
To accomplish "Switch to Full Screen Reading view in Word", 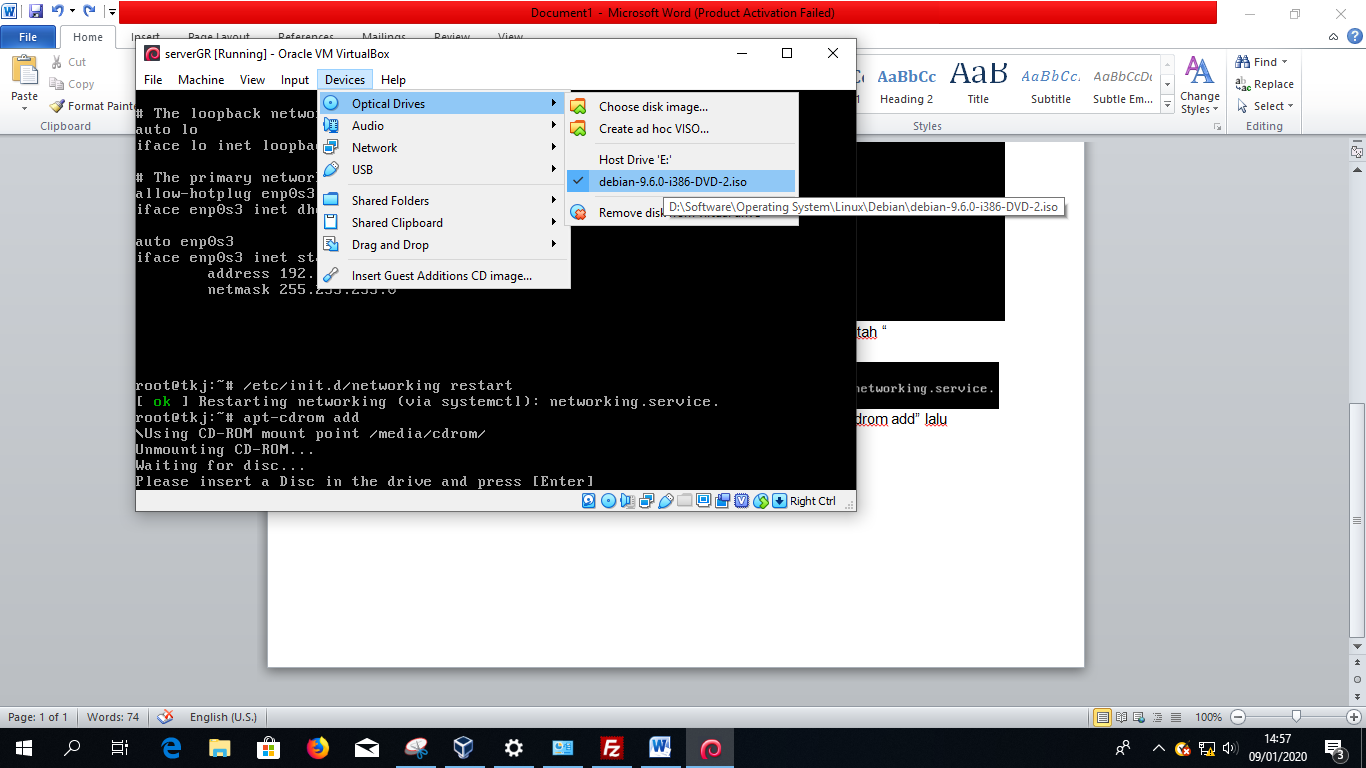I will click(1121, 717).
